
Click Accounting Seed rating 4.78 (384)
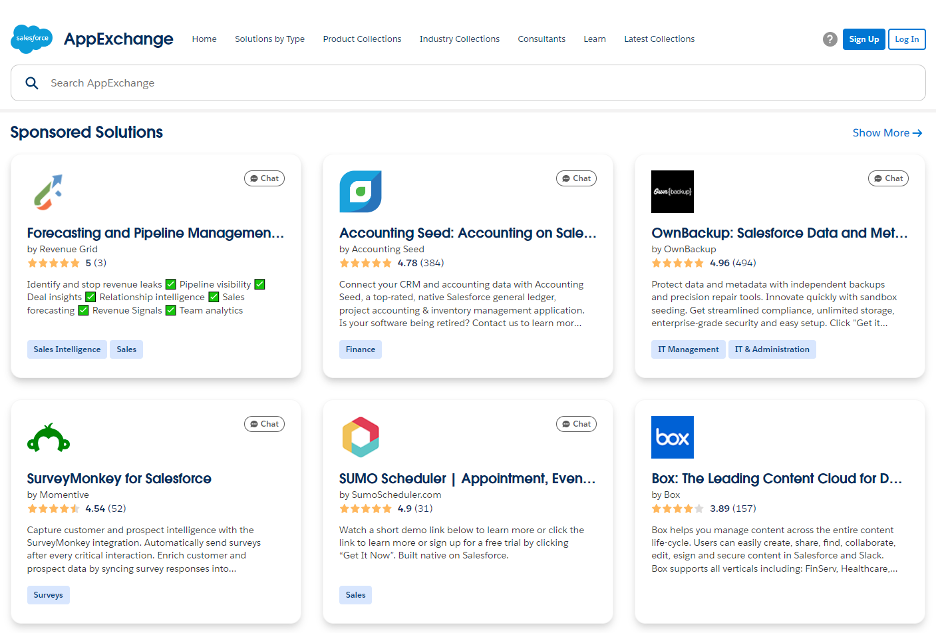pyautogui.click(x=392, y=263)
